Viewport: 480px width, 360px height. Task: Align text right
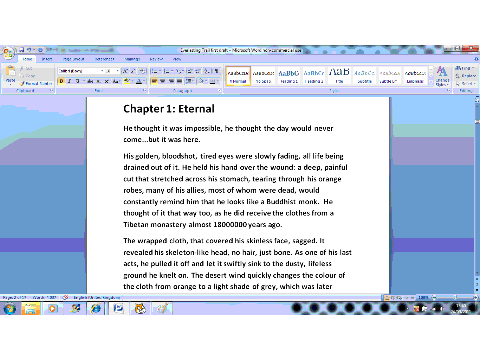point(171,81)
